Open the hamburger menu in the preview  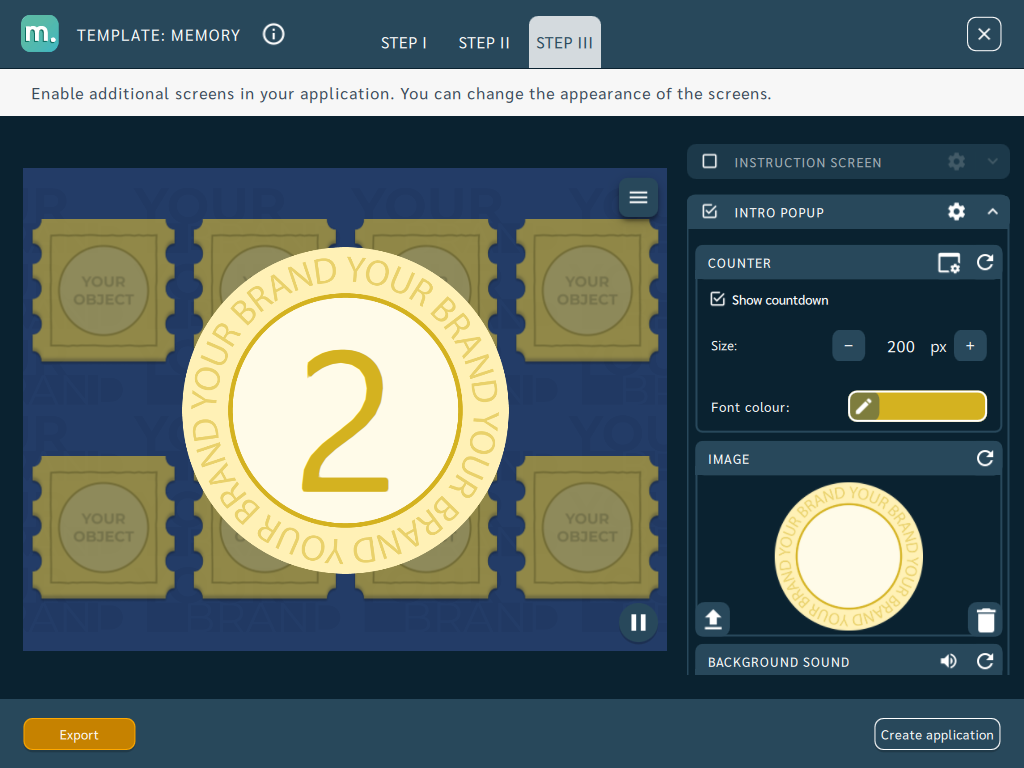pyautogui.click(x=638, y=197)
